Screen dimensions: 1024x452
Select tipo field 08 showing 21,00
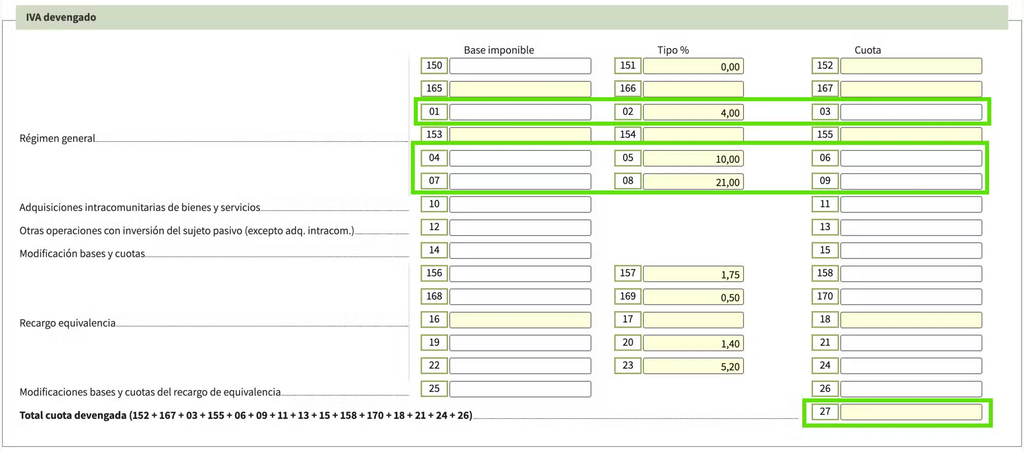pyautogui.click(x=694, y=181)
